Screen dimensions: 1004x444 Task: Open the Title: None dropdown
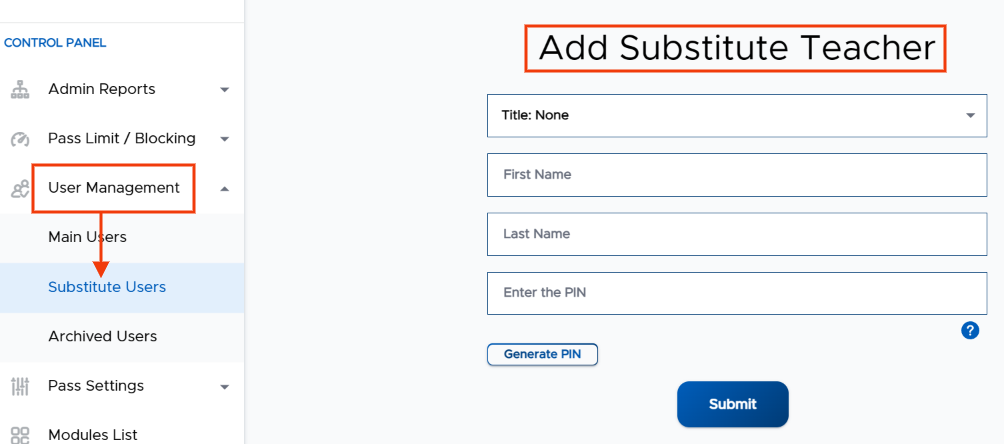click(x=737, y=115)
